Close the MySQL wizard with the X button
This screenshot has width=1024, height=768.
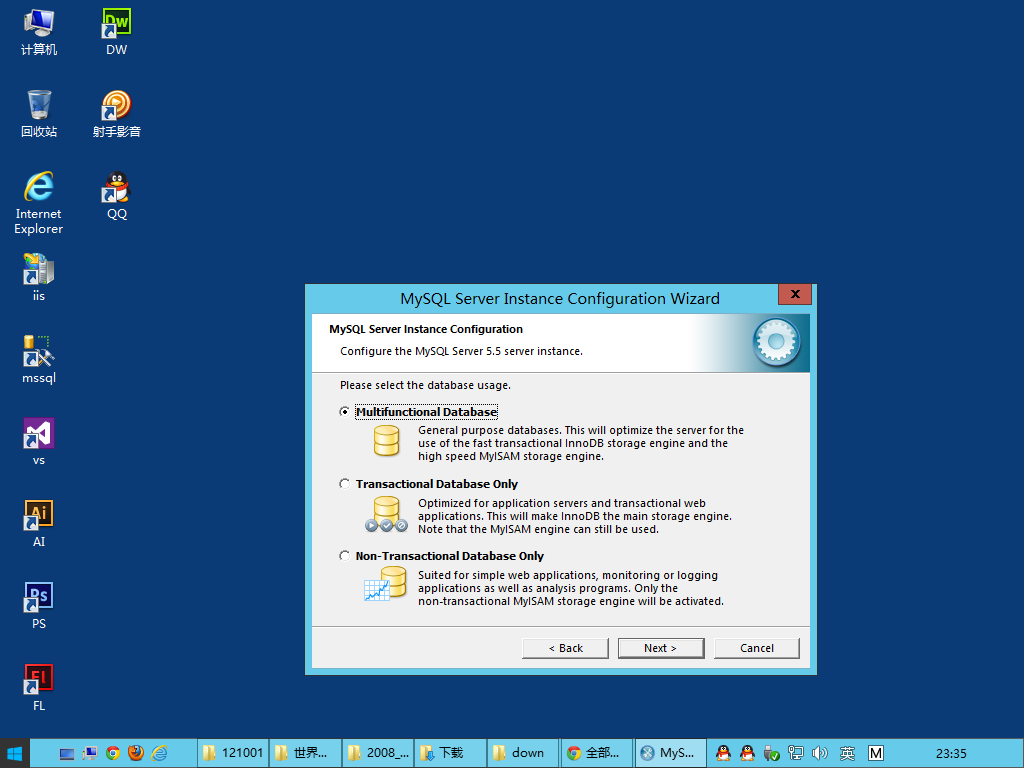(x=795, y=294)
